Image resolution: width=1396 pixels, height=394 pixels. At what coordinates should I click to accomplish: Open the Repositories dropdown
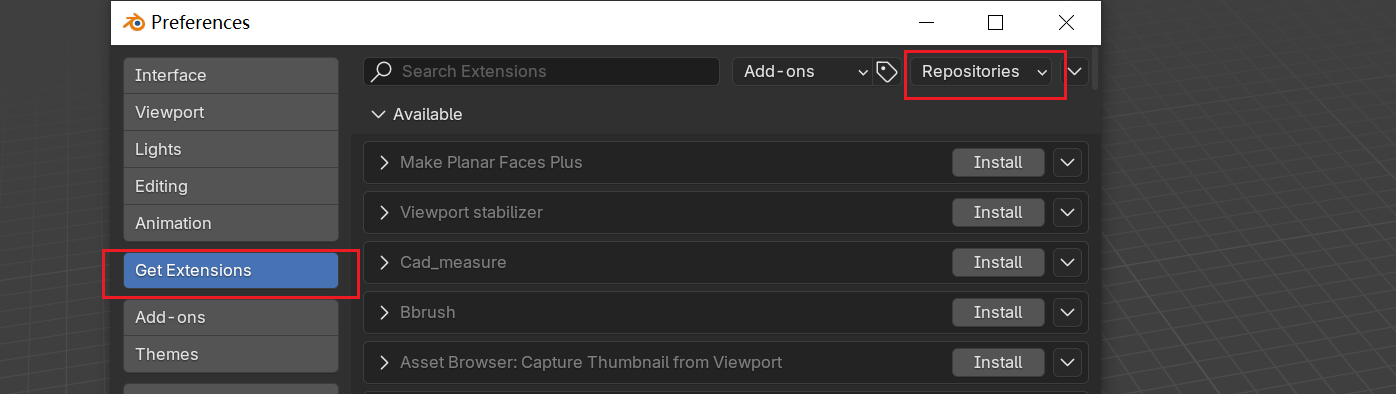pos(984,71)
